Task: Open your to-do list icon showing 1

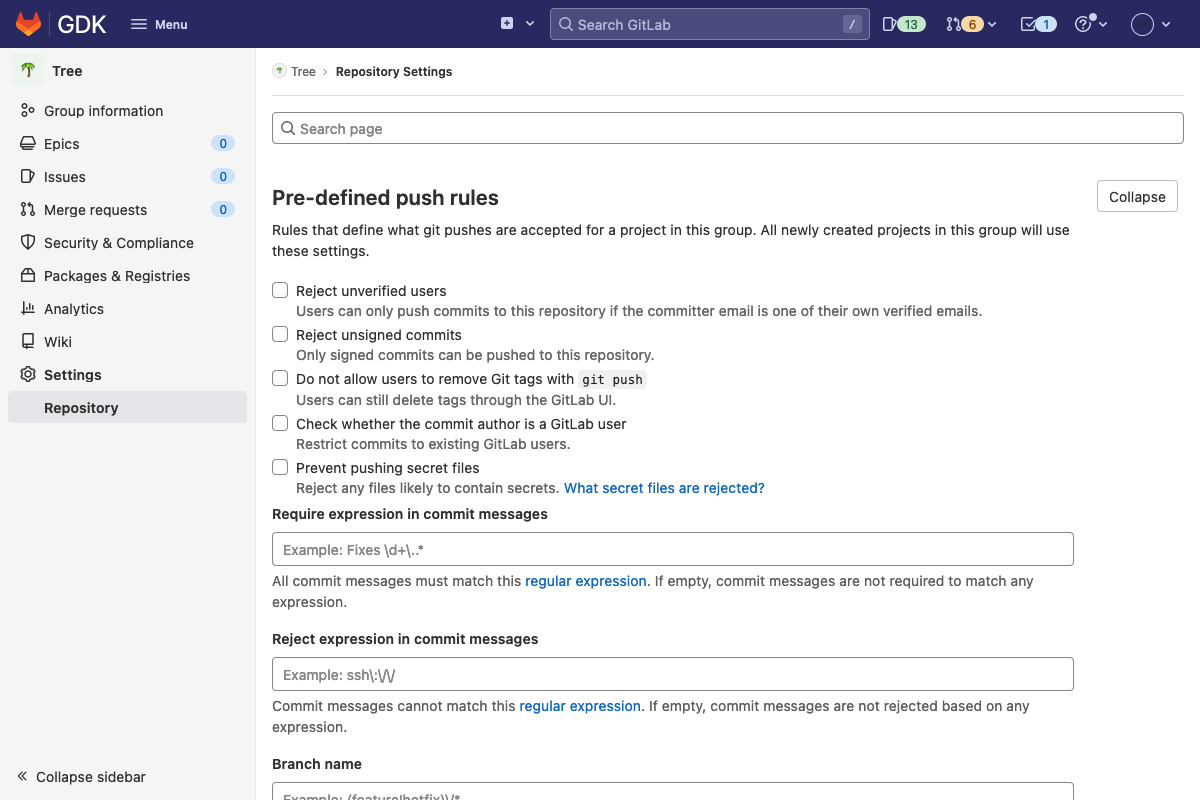Action: click(1037, 23)
